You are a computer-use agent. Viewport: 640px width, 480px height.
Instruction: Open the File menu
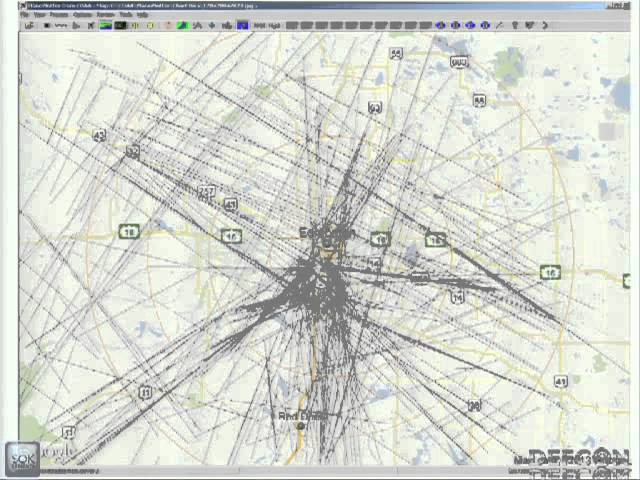24,15
